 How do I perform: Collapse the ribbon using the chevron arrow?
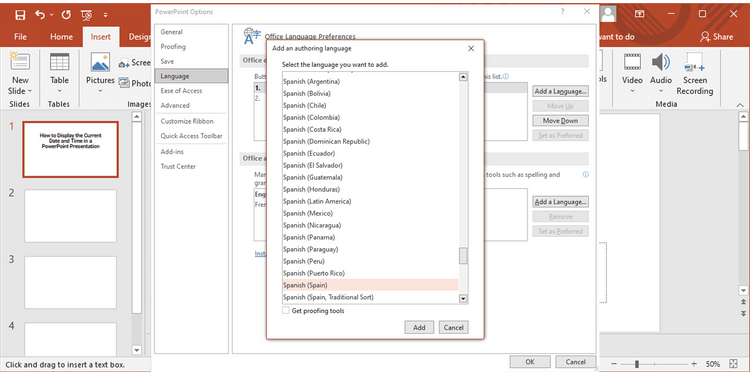[740, 104]
